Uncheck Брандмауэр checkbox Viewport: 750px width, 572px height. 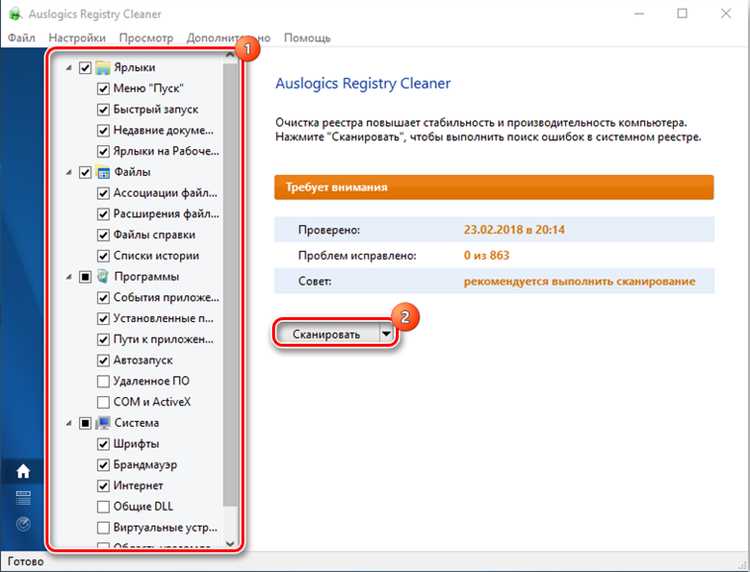tap(103, 465)
